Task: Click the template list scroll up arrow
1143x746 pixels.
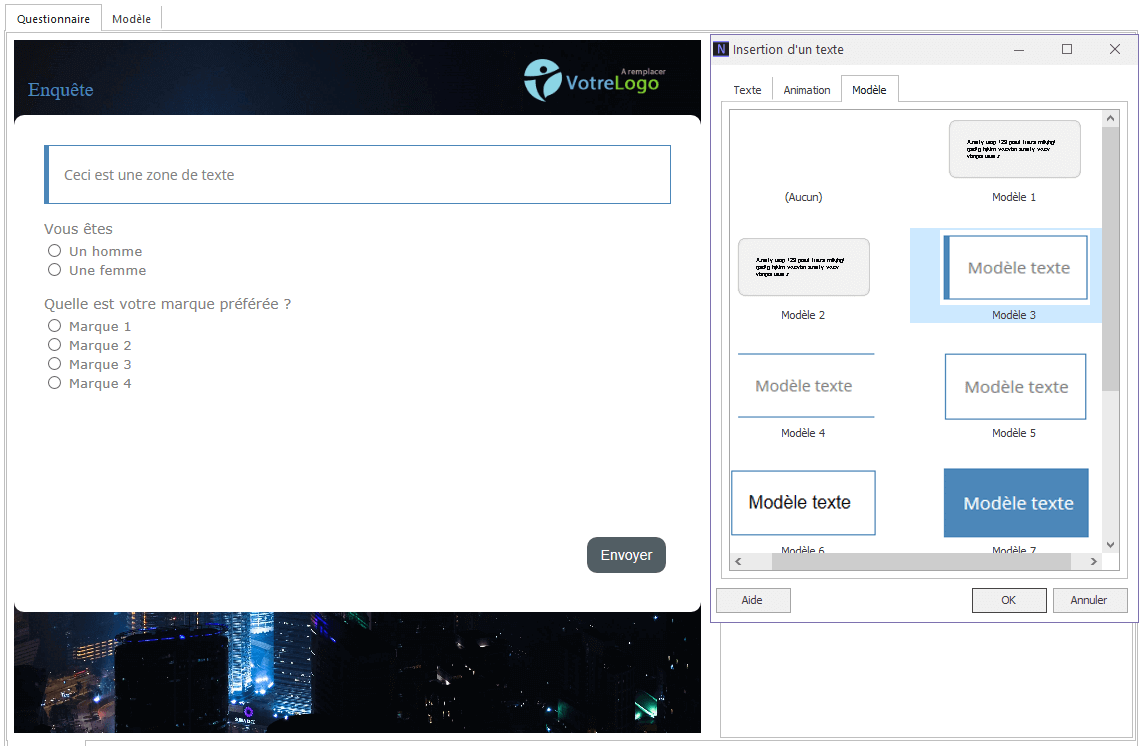Action: (1110, 118)
